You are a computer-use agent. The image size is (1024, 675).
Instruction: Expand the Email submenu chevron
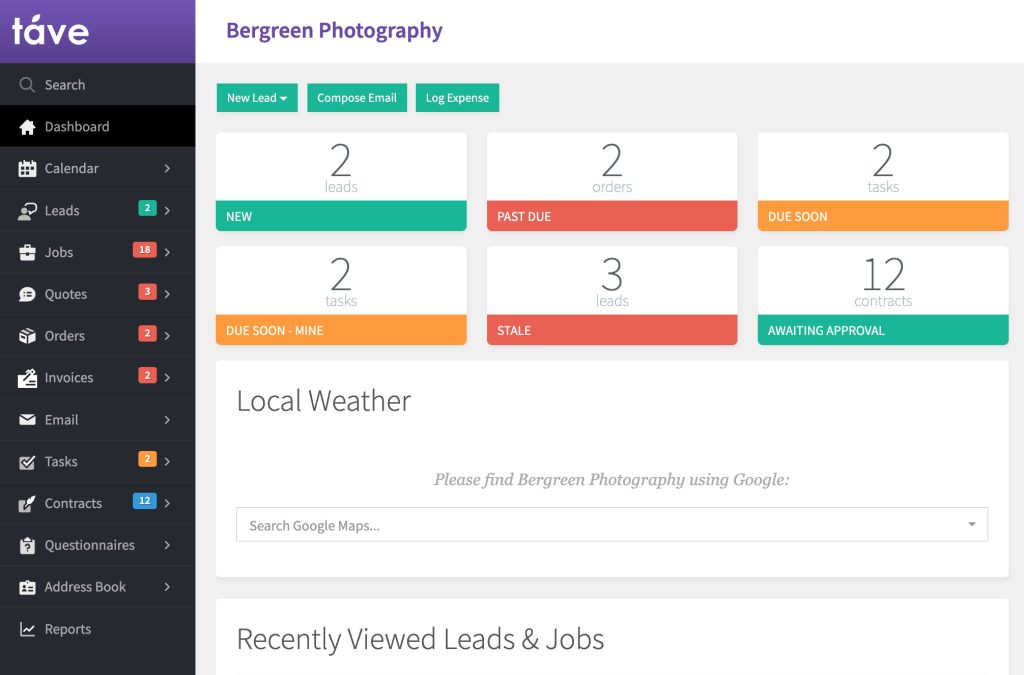tap(167, 420)
